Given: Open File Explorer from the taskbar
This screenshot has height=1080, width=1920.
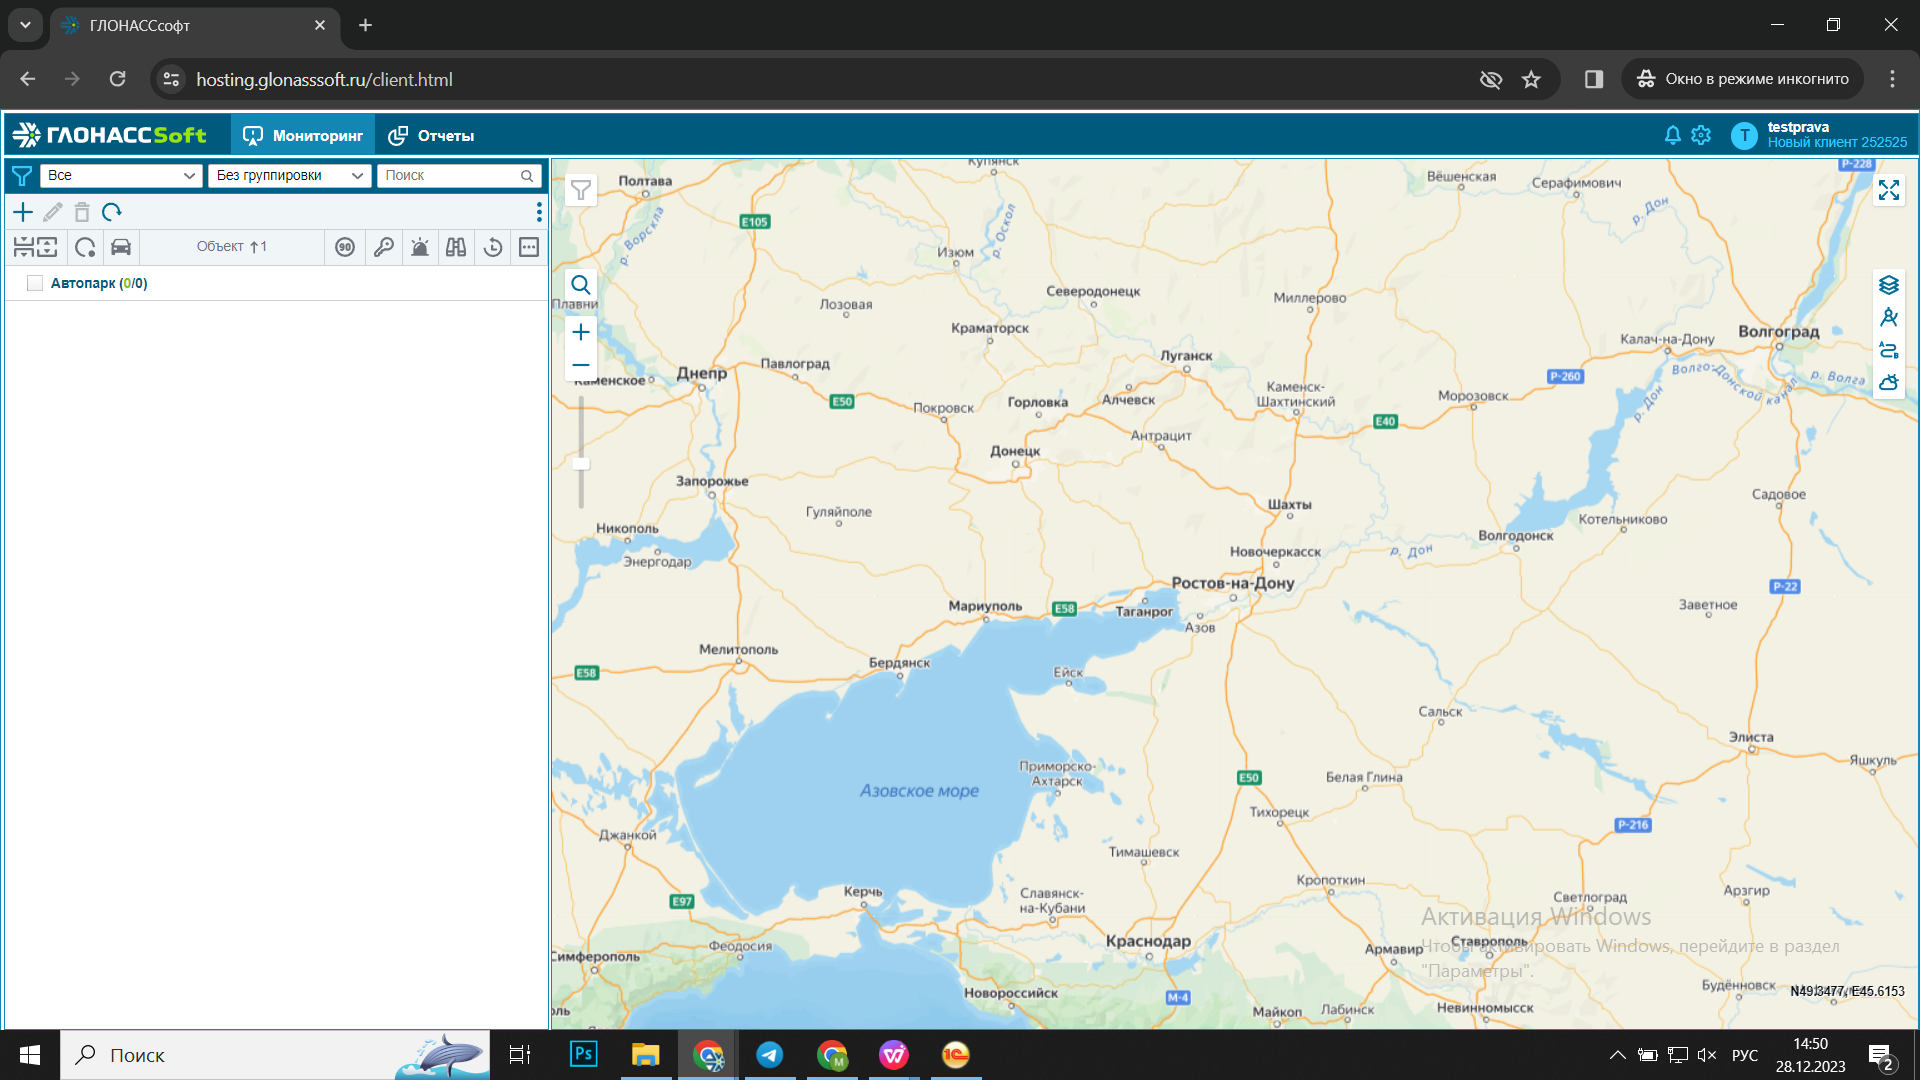Looking at the screenshot, I should pos(646,1054).
